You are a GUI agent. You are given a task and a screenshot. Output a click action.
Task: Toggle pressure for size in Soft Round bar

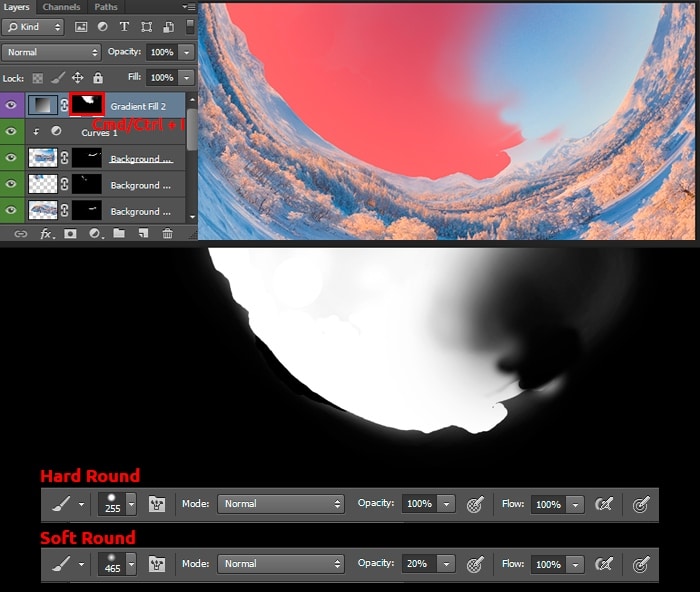[641, 565]
